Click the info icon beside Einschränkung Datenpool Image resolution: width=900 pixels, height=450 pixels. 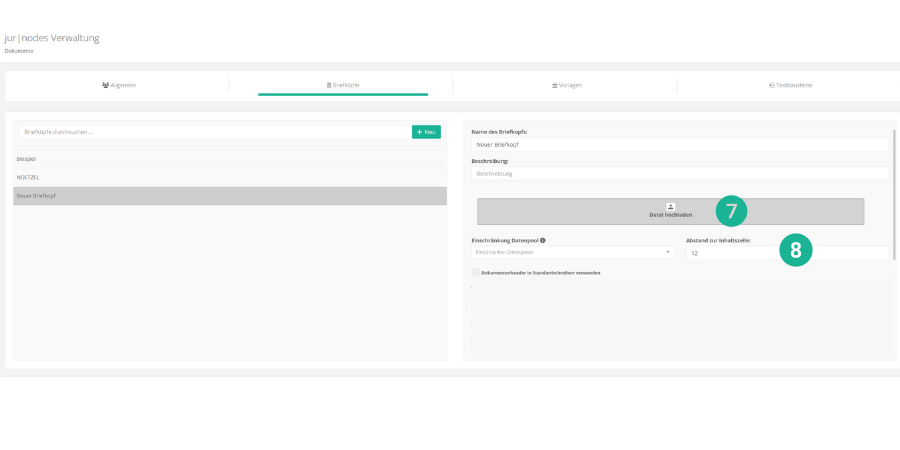(x=543, y=241)
